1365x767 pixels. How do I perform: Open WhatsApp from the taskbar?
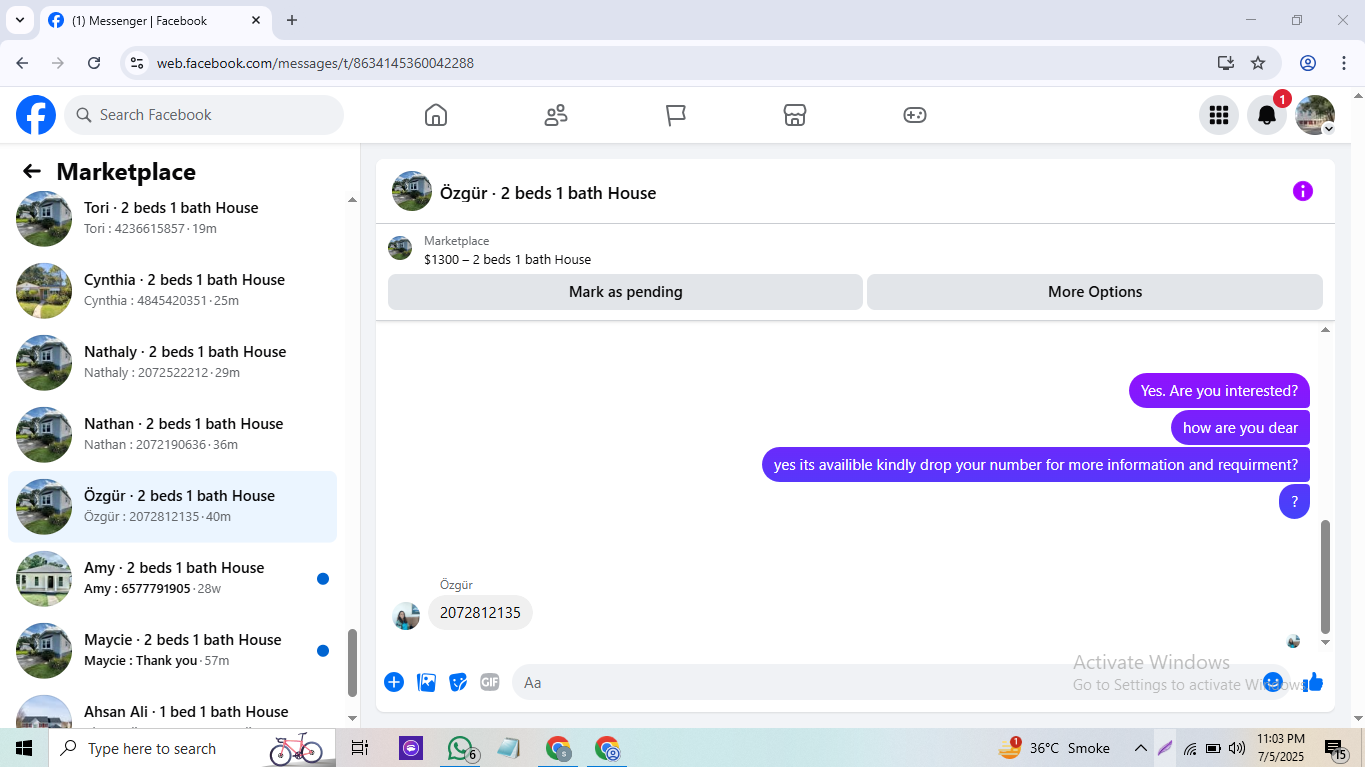tap(461, 748)
